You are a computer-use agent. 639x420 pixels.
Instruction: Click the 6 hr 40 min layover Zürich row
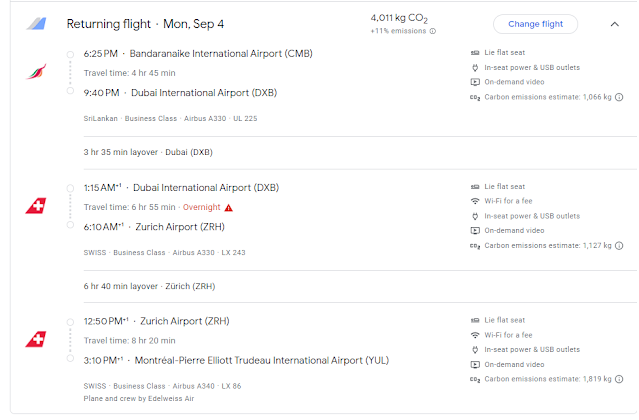(x=147, y=286)
